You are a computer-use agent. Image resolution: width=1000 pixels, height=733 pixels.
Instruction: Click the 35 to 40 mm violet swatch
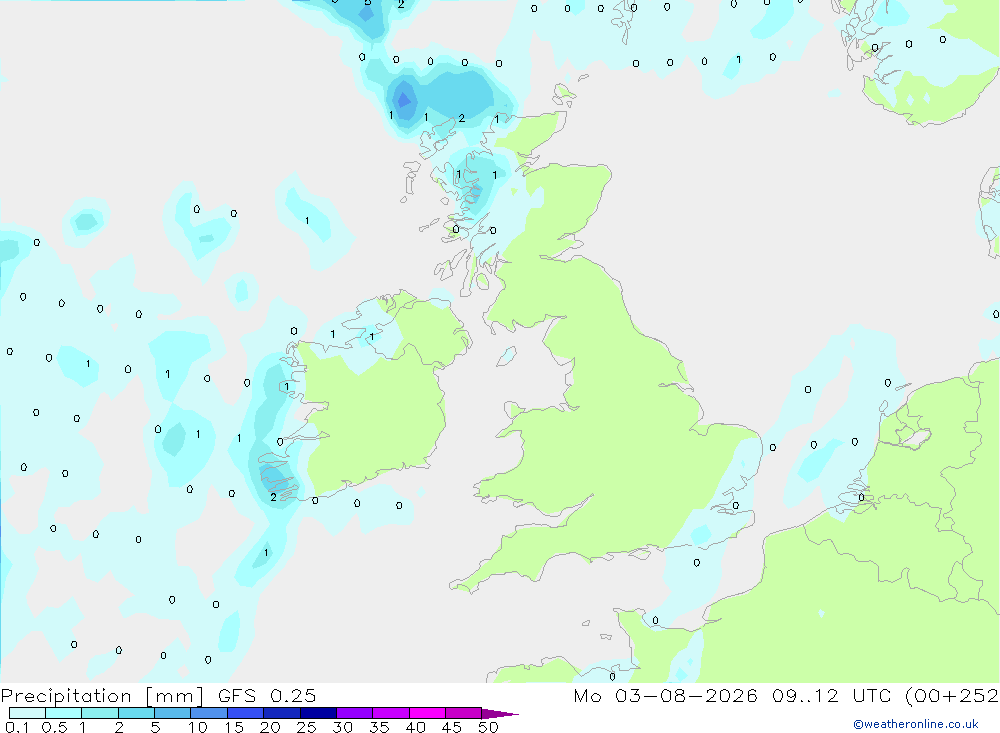click(x=391, y=713)
